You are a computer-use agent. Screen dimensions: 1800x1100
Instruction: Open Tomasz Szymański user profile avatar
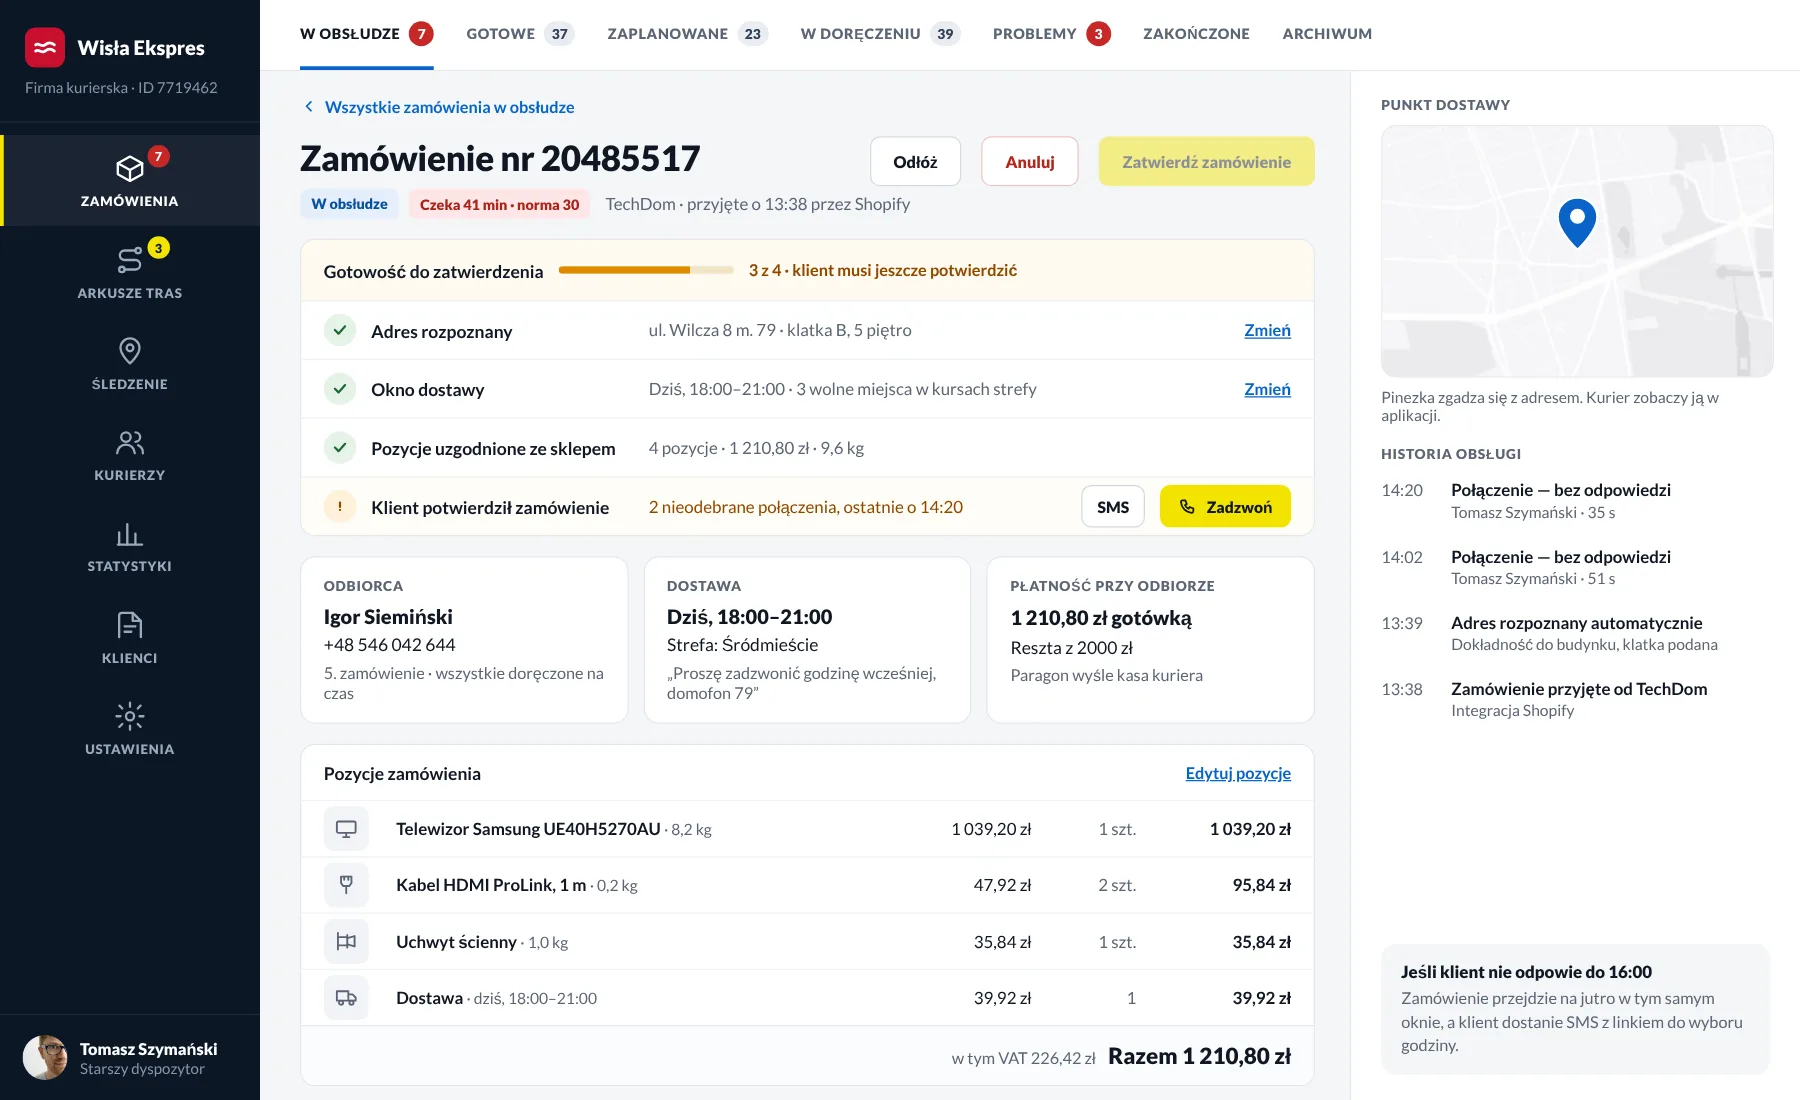45,1058
